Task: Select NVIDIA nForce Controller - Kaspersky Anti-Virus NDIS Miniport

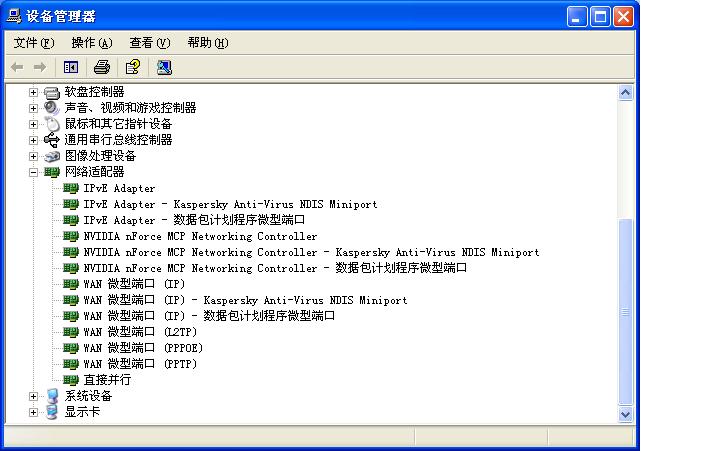Action: click(311, 252)
